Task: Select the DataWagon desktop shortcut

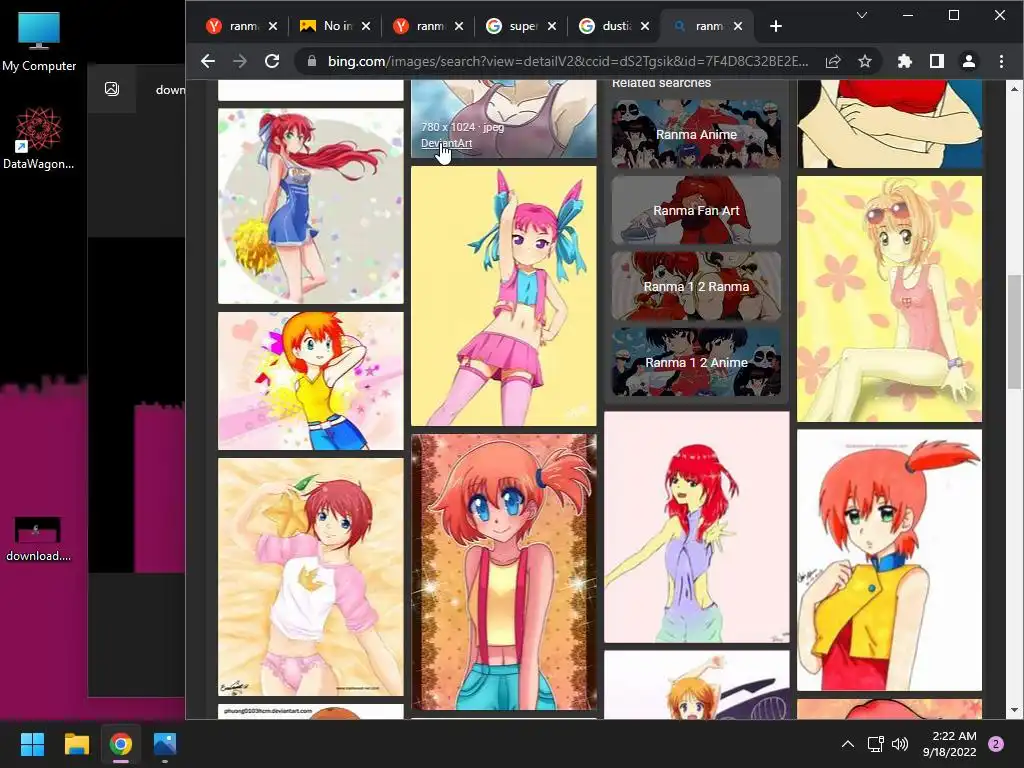Action: pyautogui.click(x=39, y=139)
